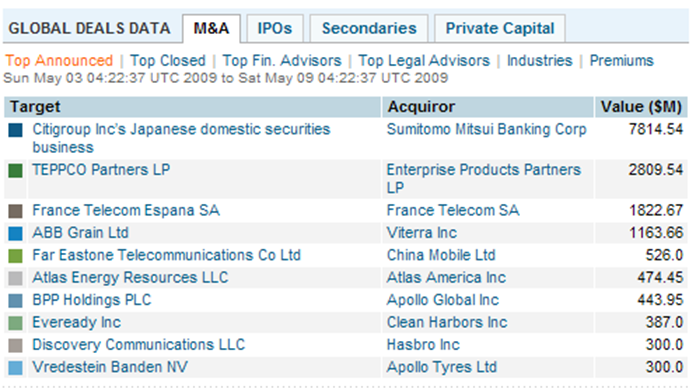Open the Secondaries tab
This screenshot has width=696, height=389.
tap(369, 29)
